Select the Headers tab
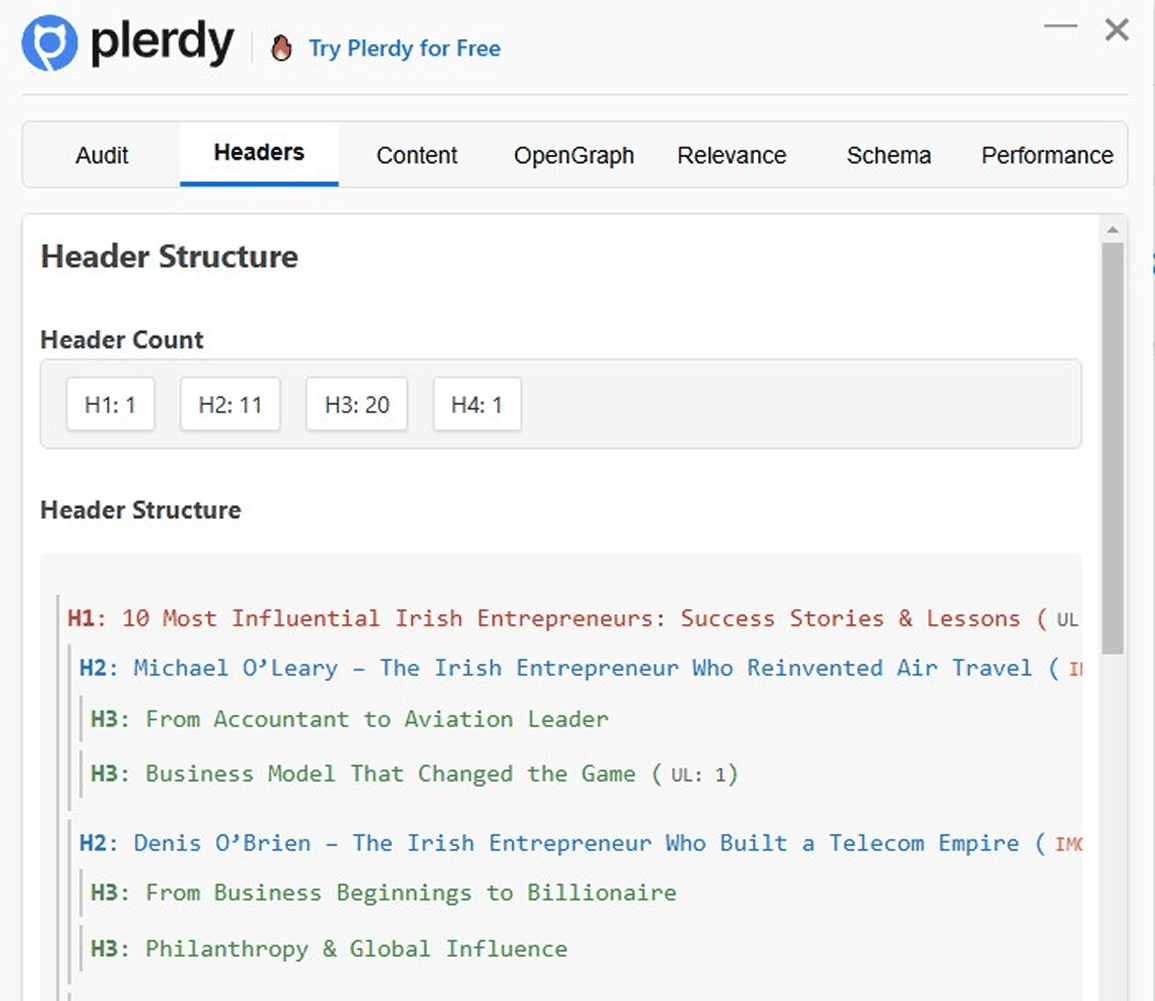The width and height of the screenshot is (1155, 1001). (x=258, y=152)
